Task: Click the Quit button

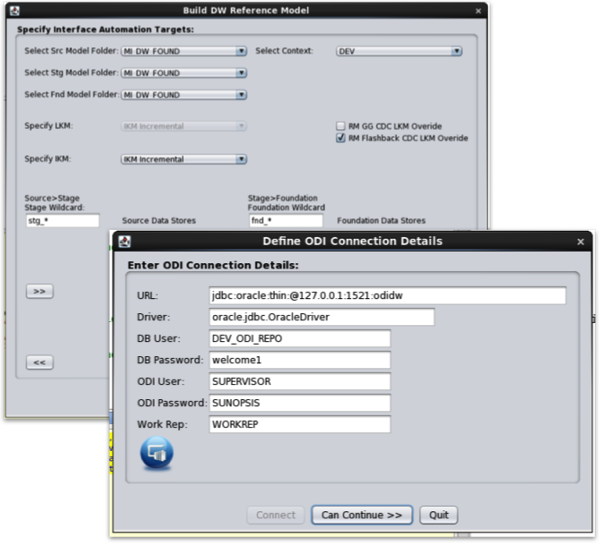Action: pos(439,515)
